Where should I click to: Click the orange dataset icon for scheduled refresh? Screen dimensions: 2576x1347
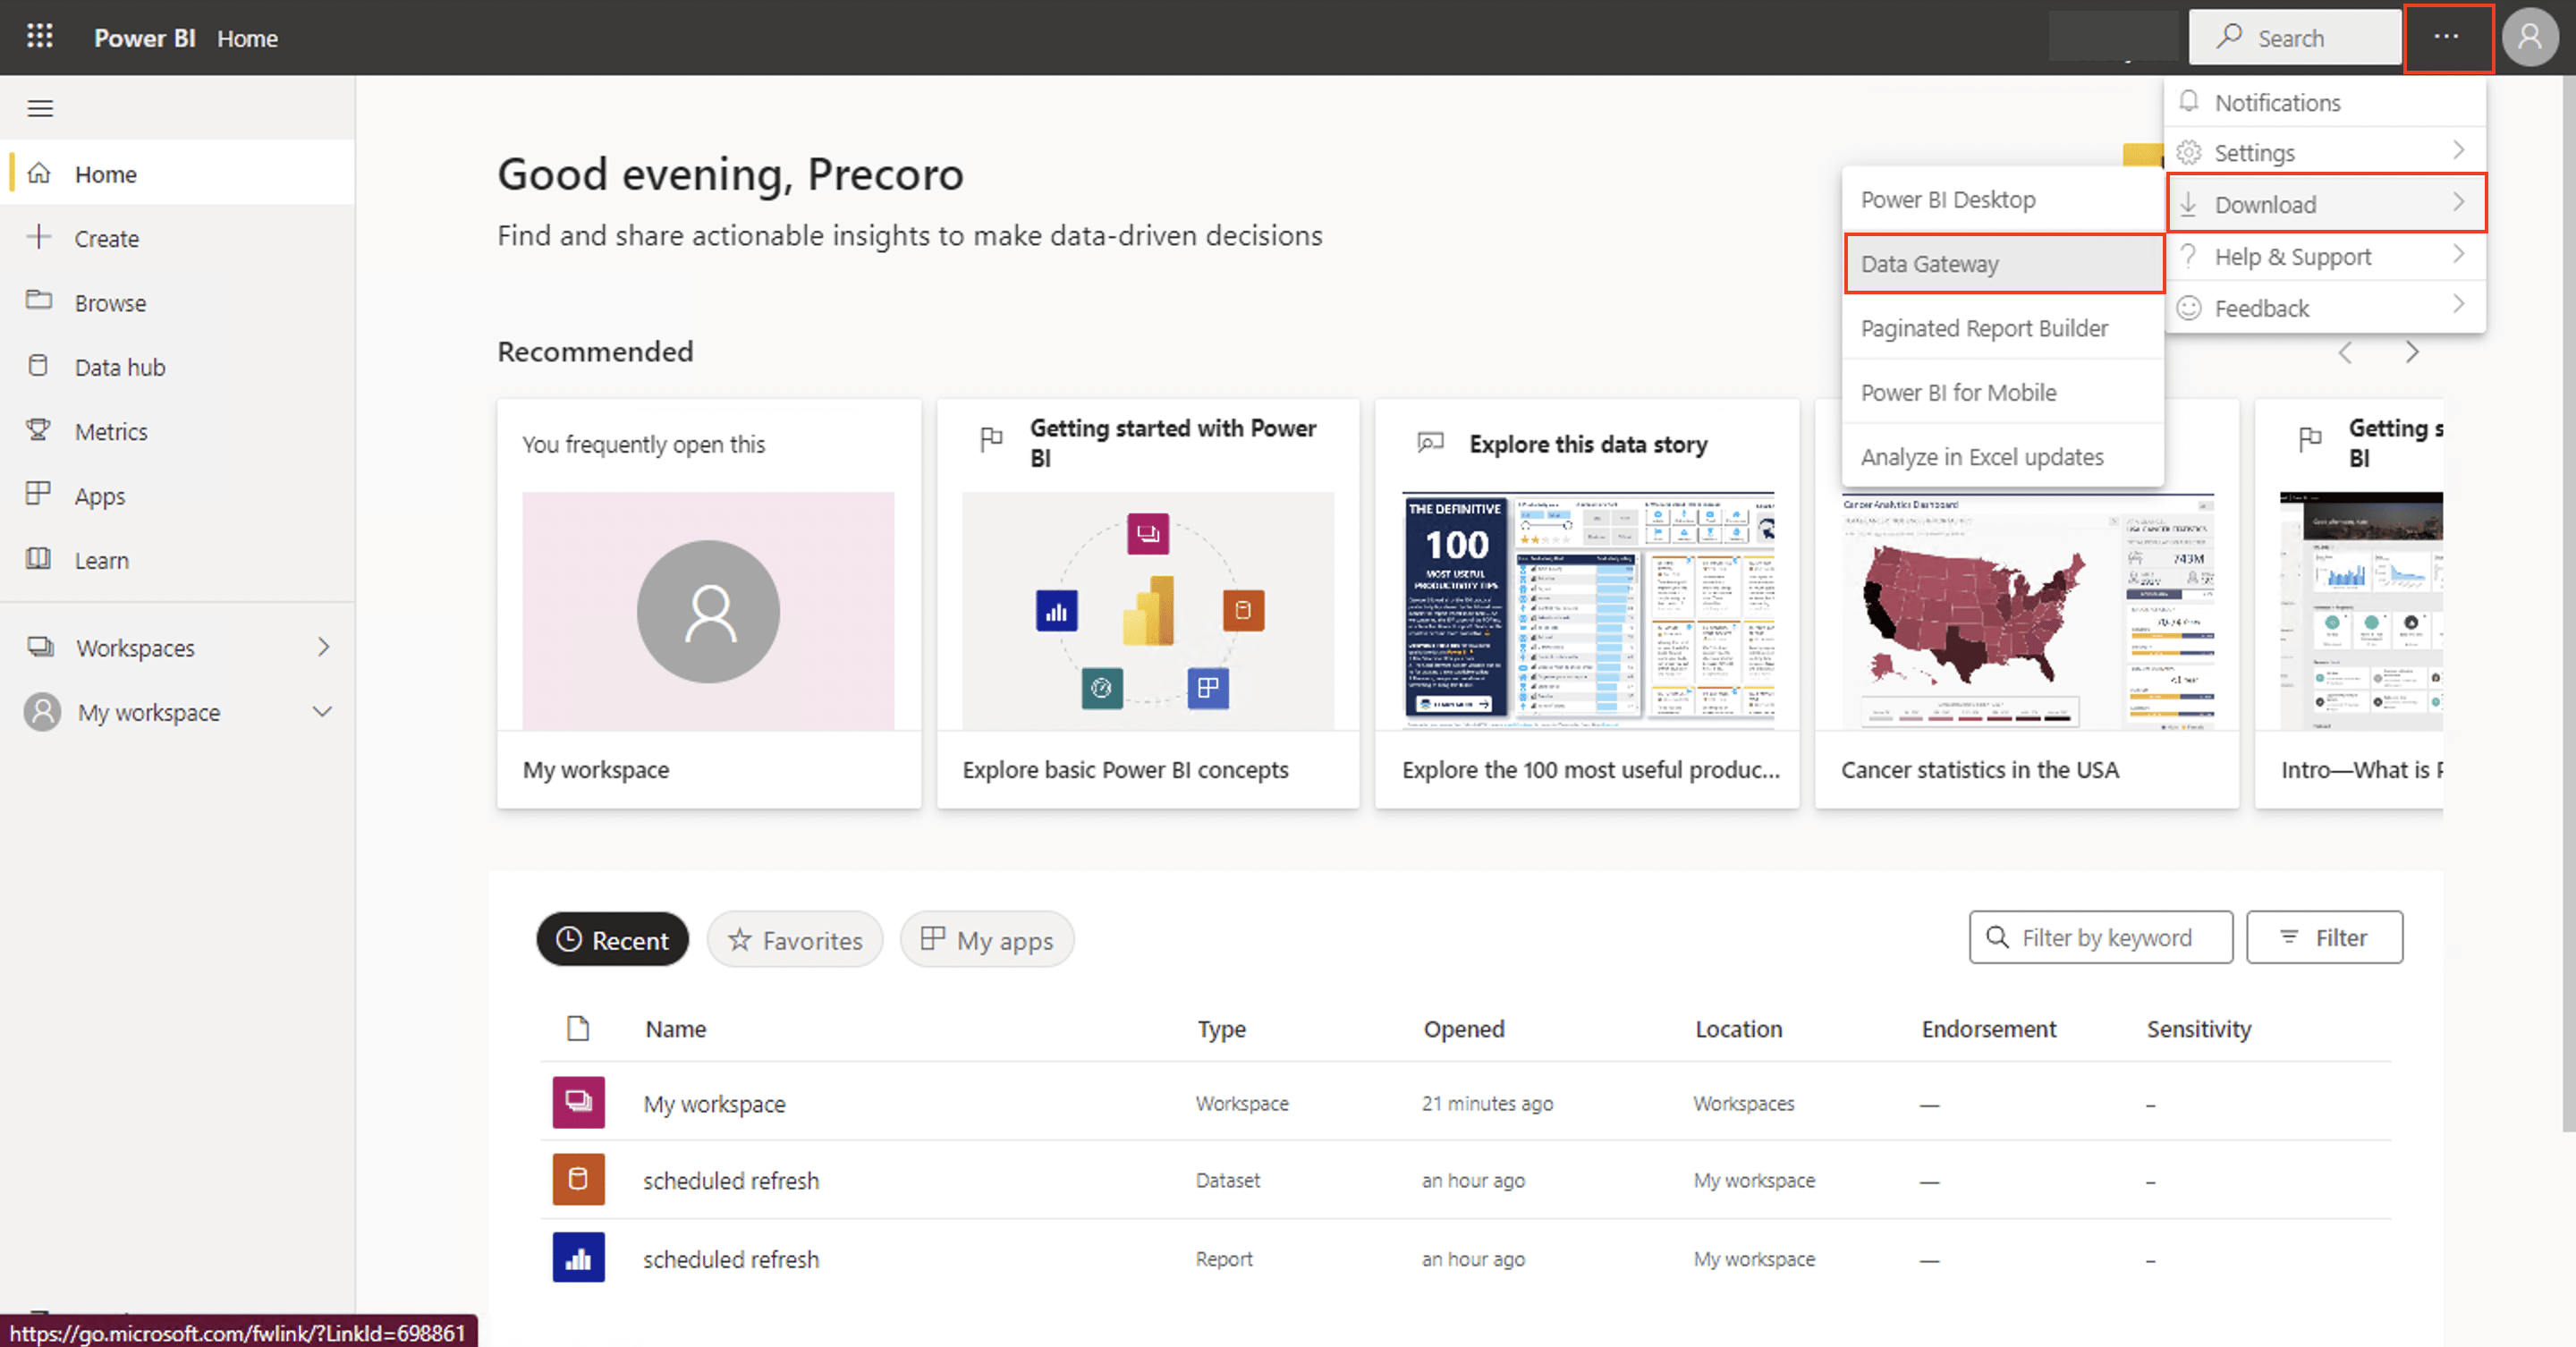click(x=578, y=1180)
